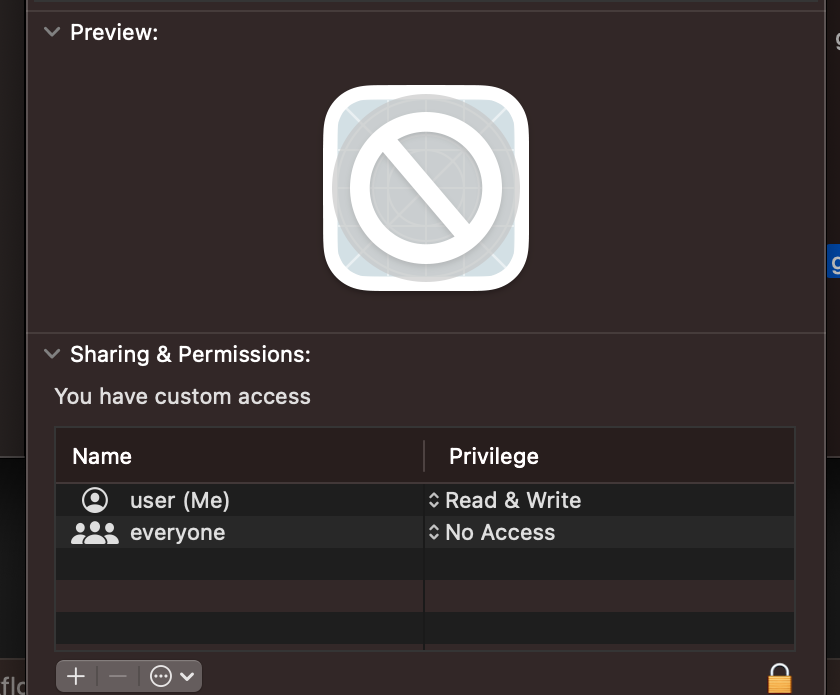Click the up-down arrows beside Read & Write

[x=434, y=500]
